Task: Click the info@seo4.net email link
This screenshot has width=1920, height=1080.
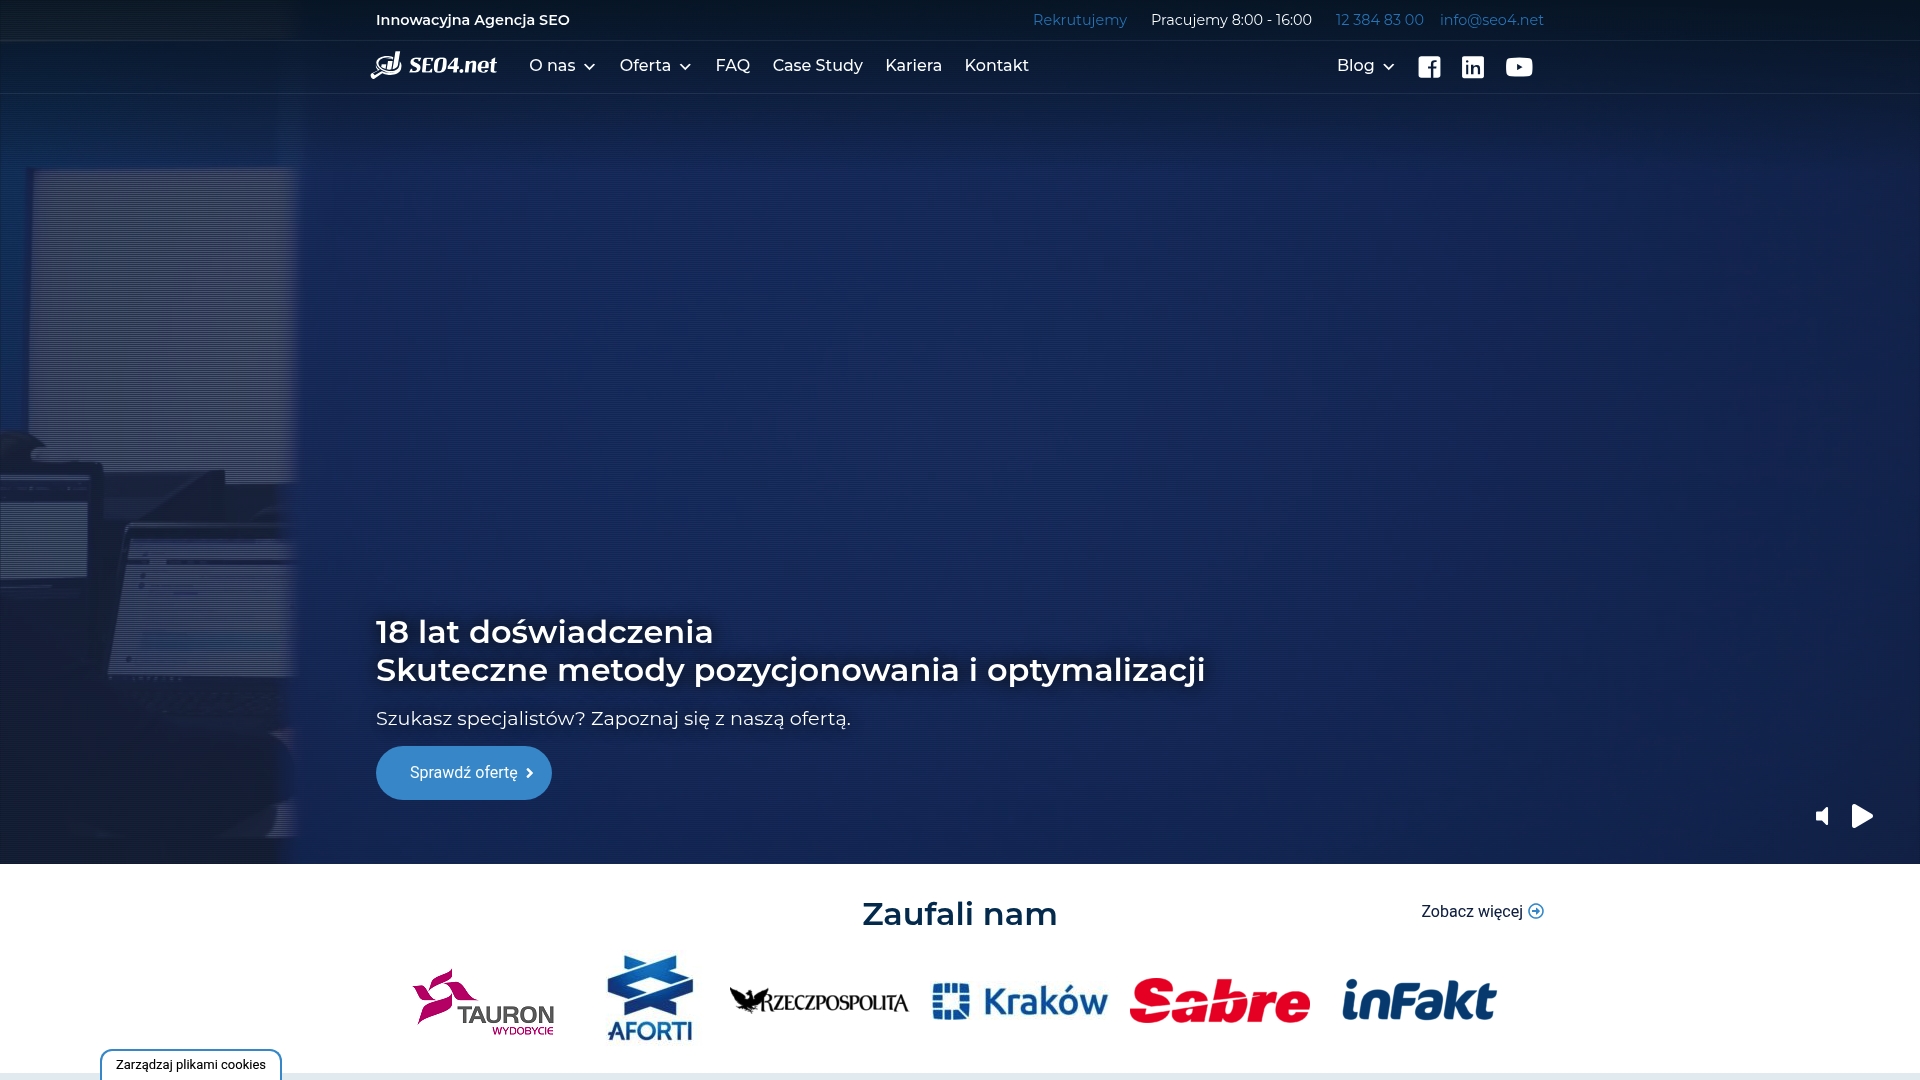Action: coord(1491,20)
